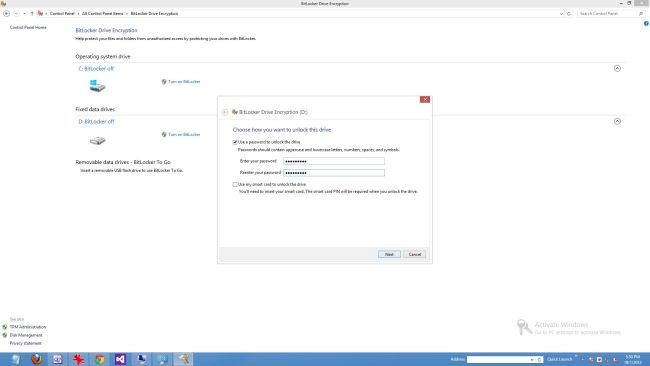This screenshot has width=650, height=366.
Task: Turn on BitLocker for D: drive
Action: coord(184,135)
